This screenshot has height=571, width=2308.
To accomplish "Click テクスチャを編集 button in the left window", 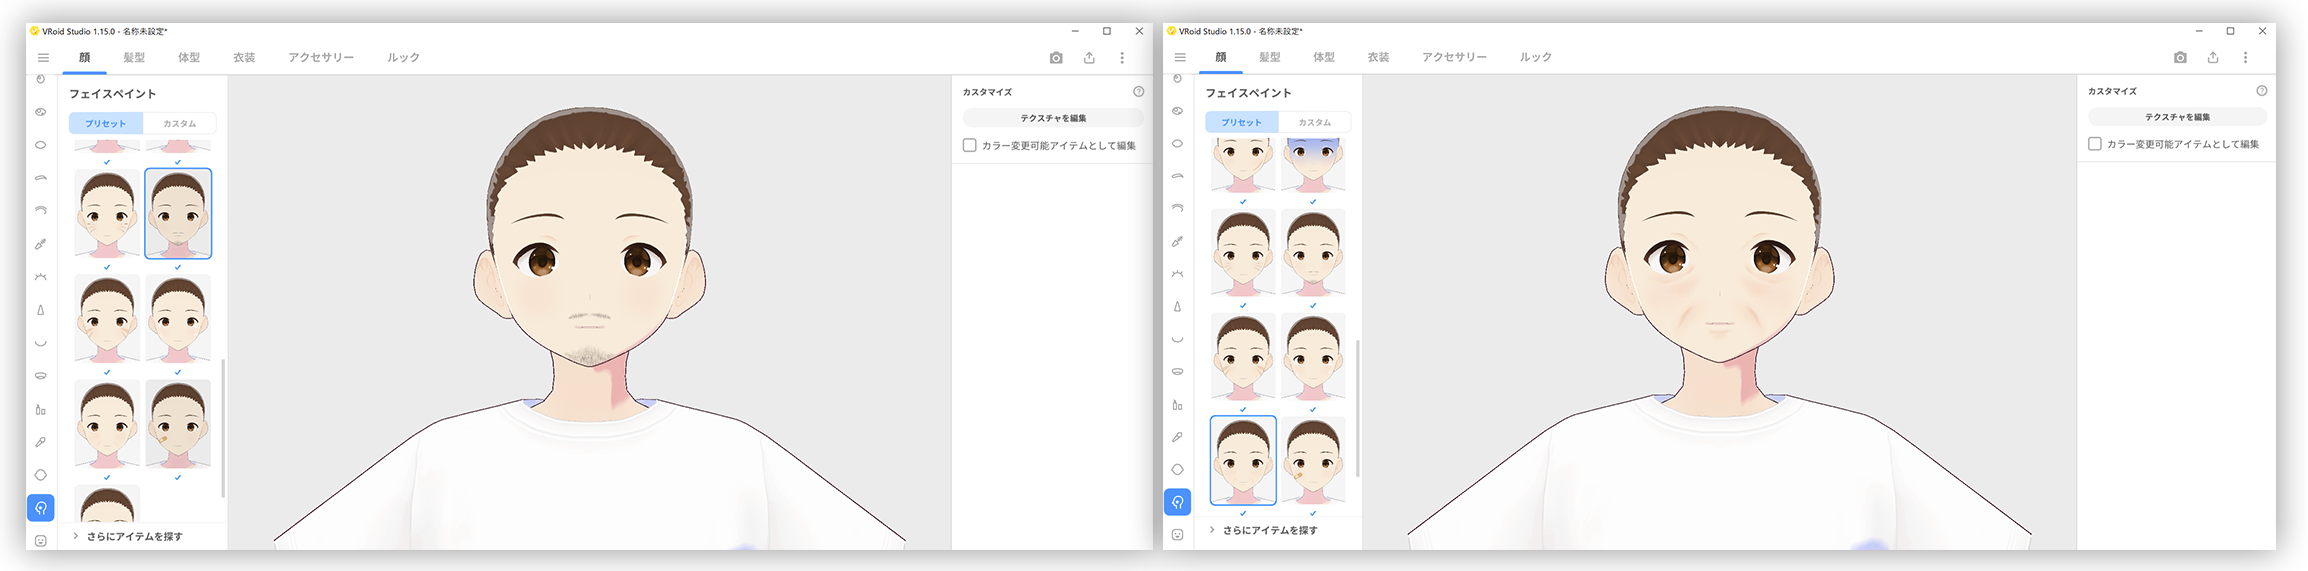I will point(1052,118).
